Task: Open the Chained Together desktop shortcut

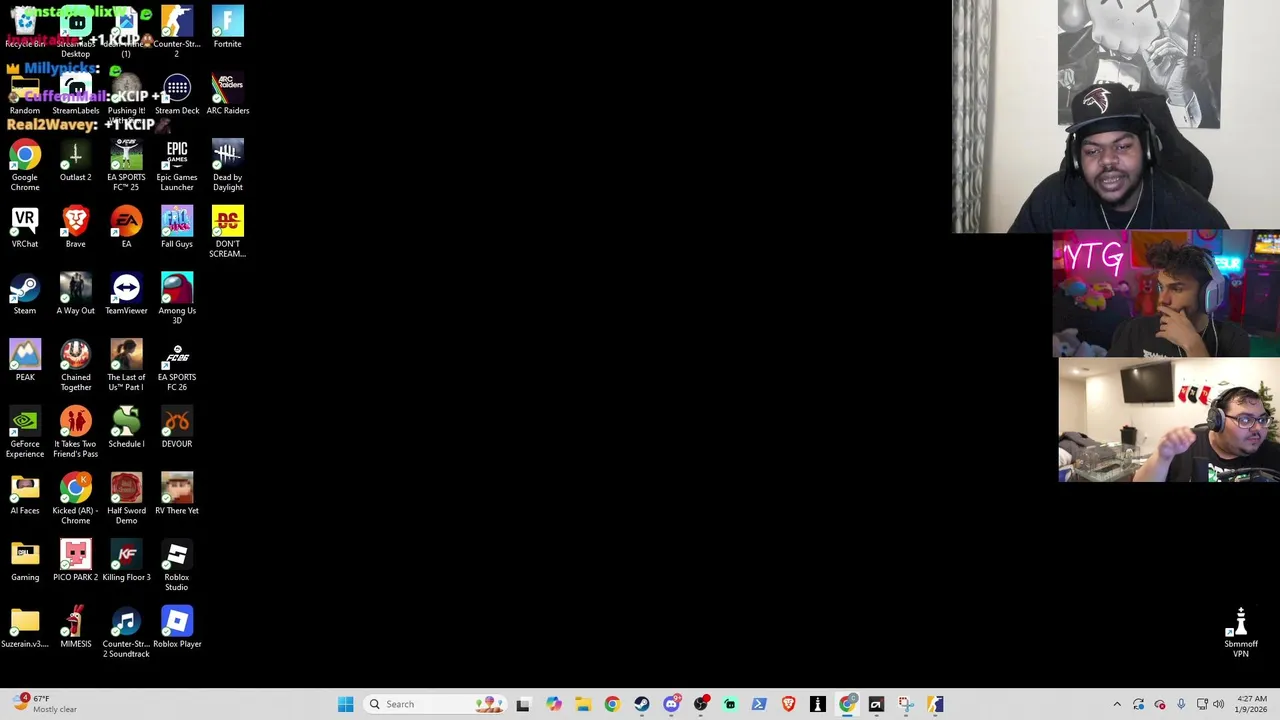Action: point(75,366)
